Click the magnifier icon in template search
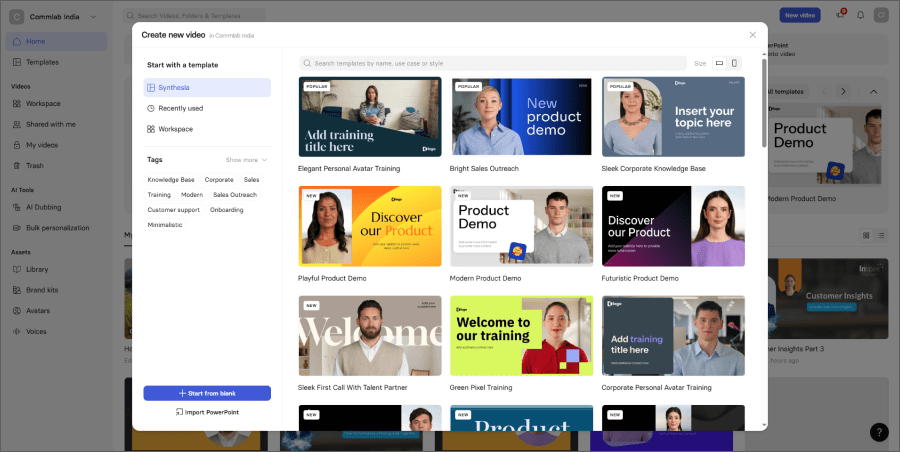900x452 pixels. 308,63
